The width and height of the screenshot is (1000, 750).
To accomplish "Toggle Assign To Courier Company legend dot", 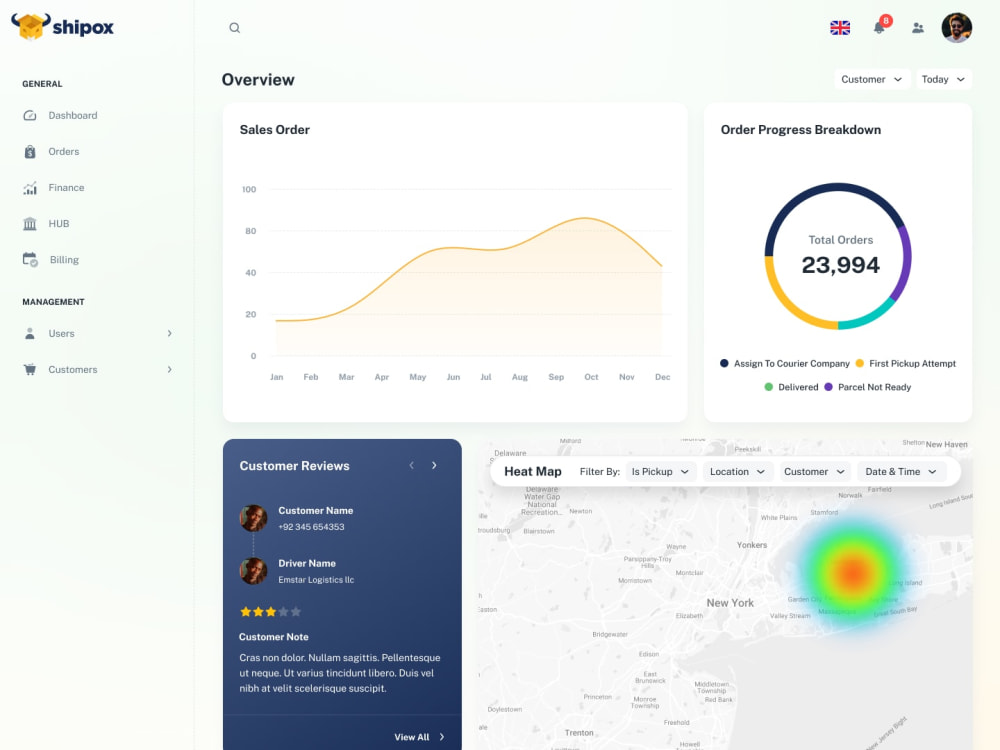I will click(x=724, y=364).
